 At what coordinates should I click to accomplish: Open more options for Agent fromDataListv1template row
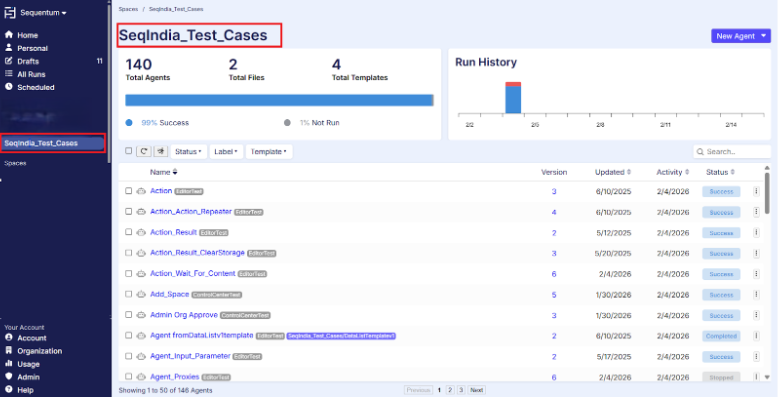coord(756,336)
